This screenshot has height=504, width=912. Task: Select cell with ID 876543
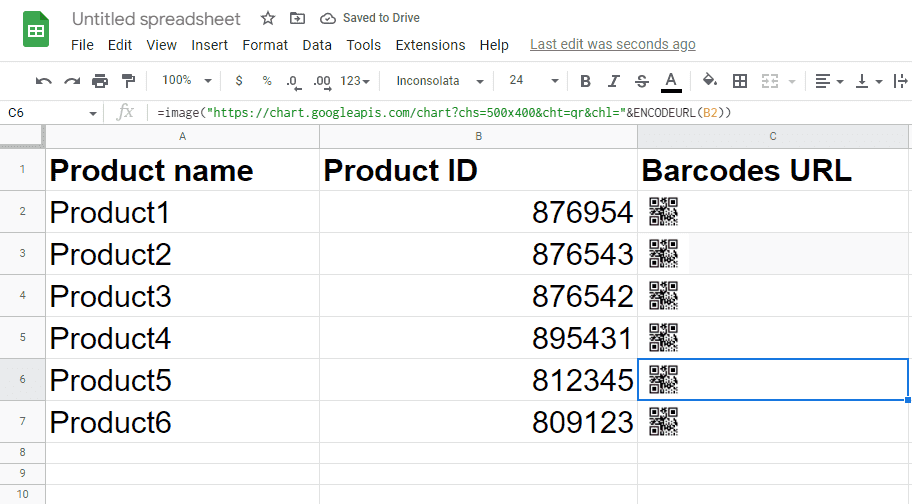[x=478, y=254]
